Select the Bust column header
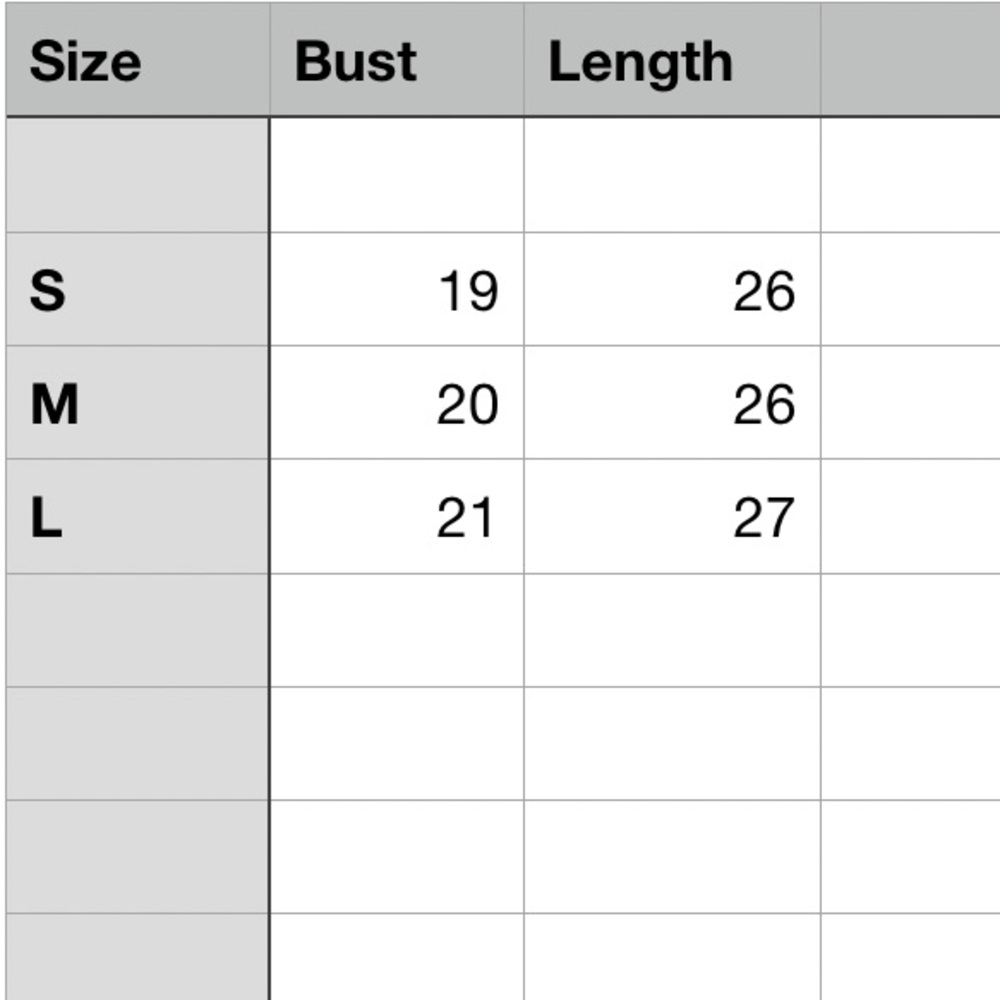The image size is (1000, 1000). pyautogui.click(x=397, y=60)
